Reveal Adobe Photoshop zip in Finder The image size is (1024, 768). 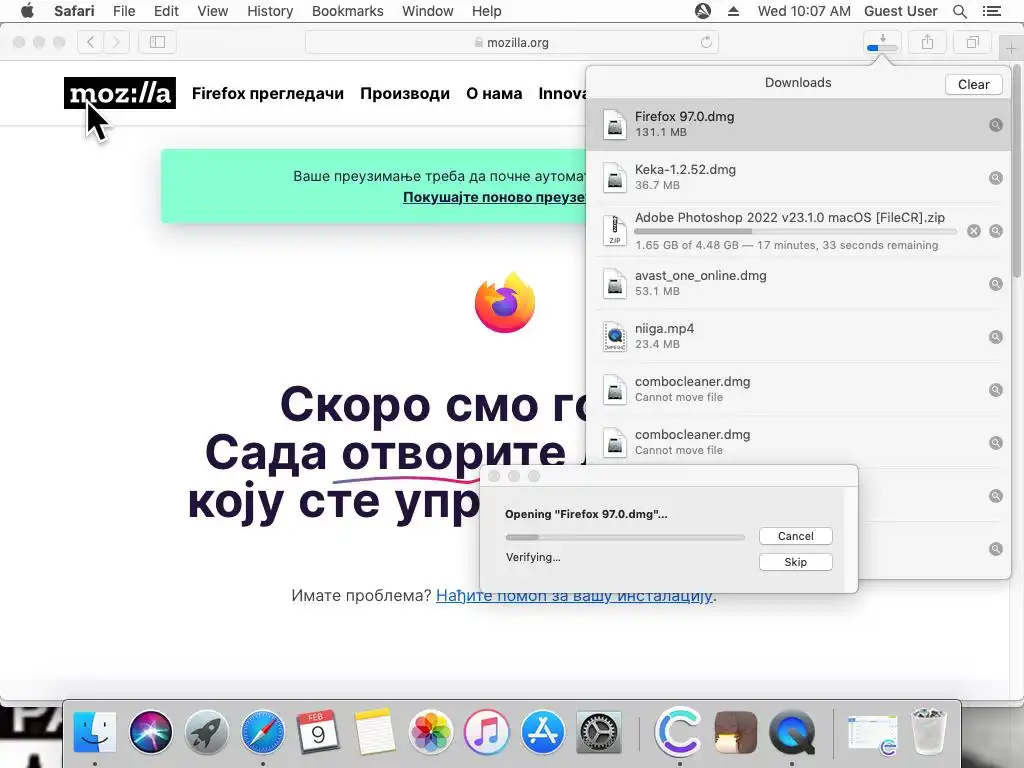[x=995, y=231]
